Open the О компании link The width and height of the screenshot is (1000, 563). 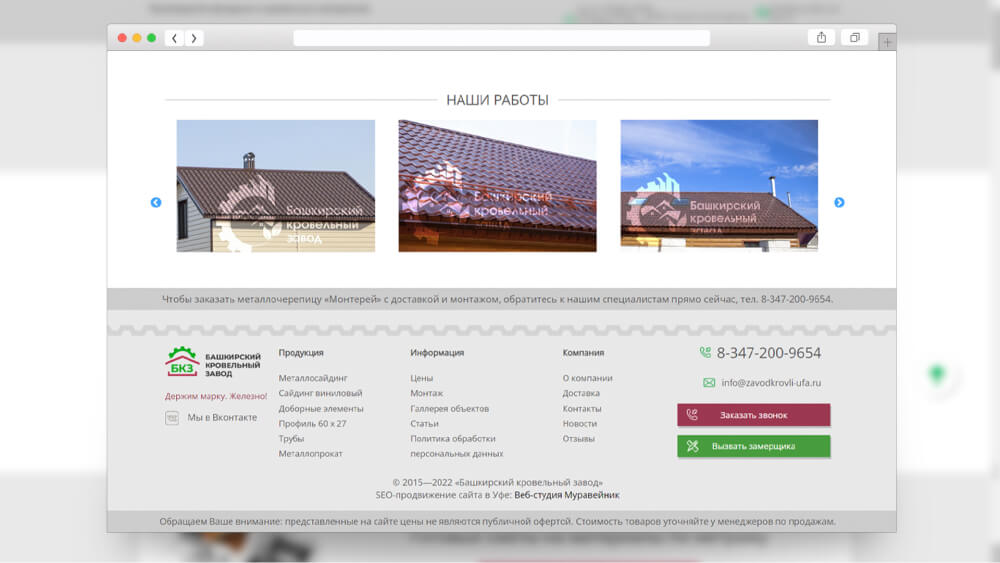pos(587,378)
